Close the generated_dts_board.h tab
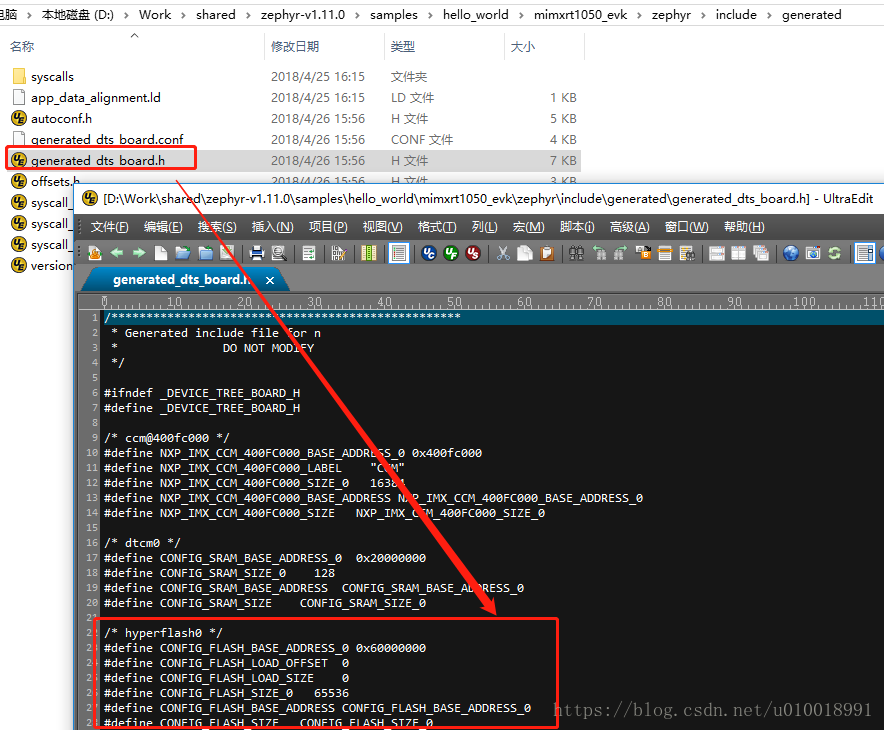 tap(270, 280)
